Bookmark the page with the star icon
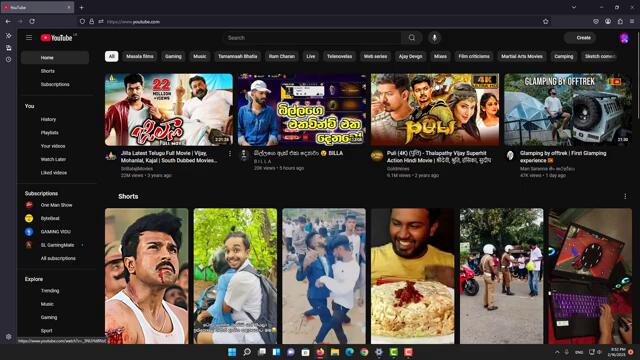640x360 pixels. click(545, 21)
